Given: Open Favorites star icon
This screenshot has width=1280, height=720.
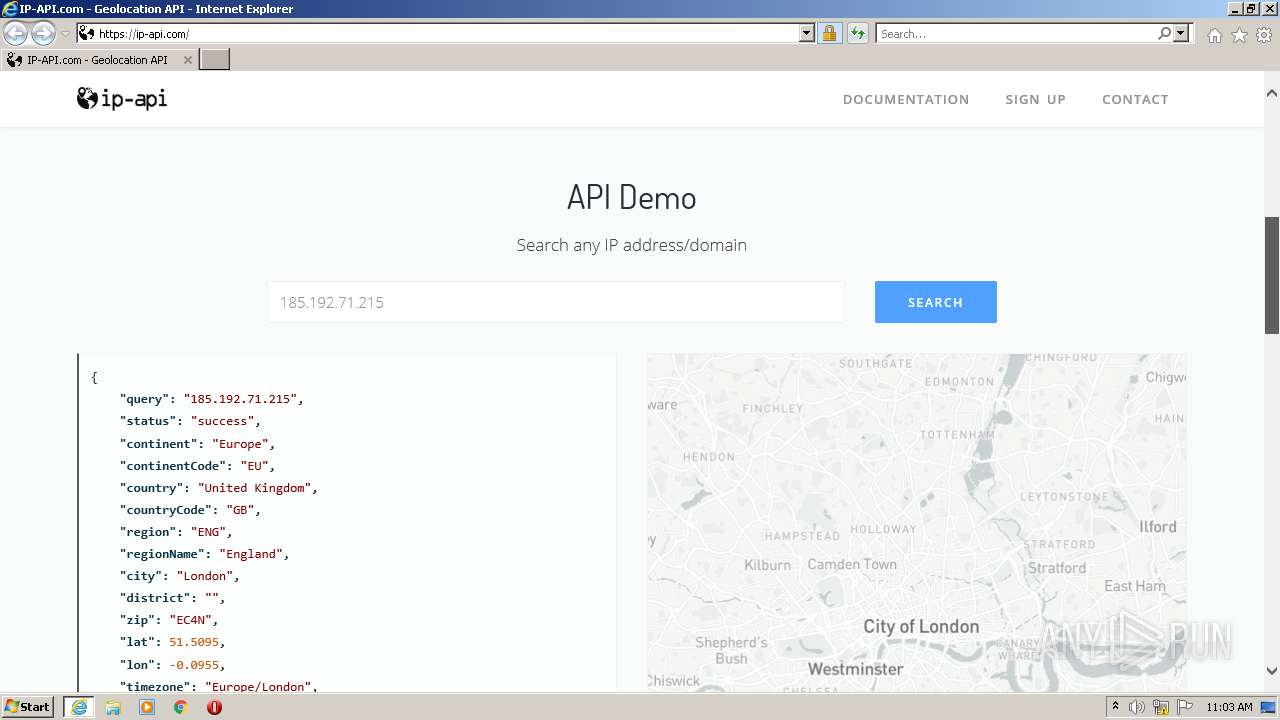Looking at the screenshot, I should click(1239, 35).
